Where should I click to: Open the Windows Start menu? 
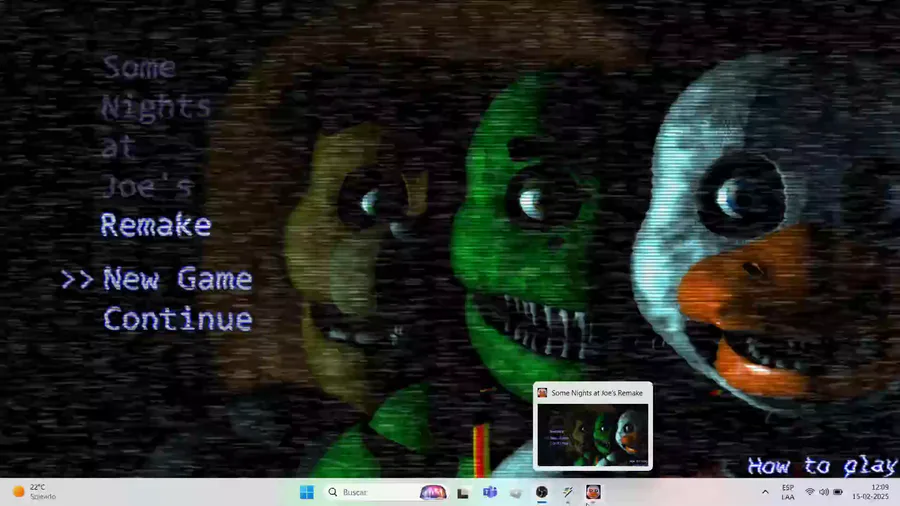(307, 492)
